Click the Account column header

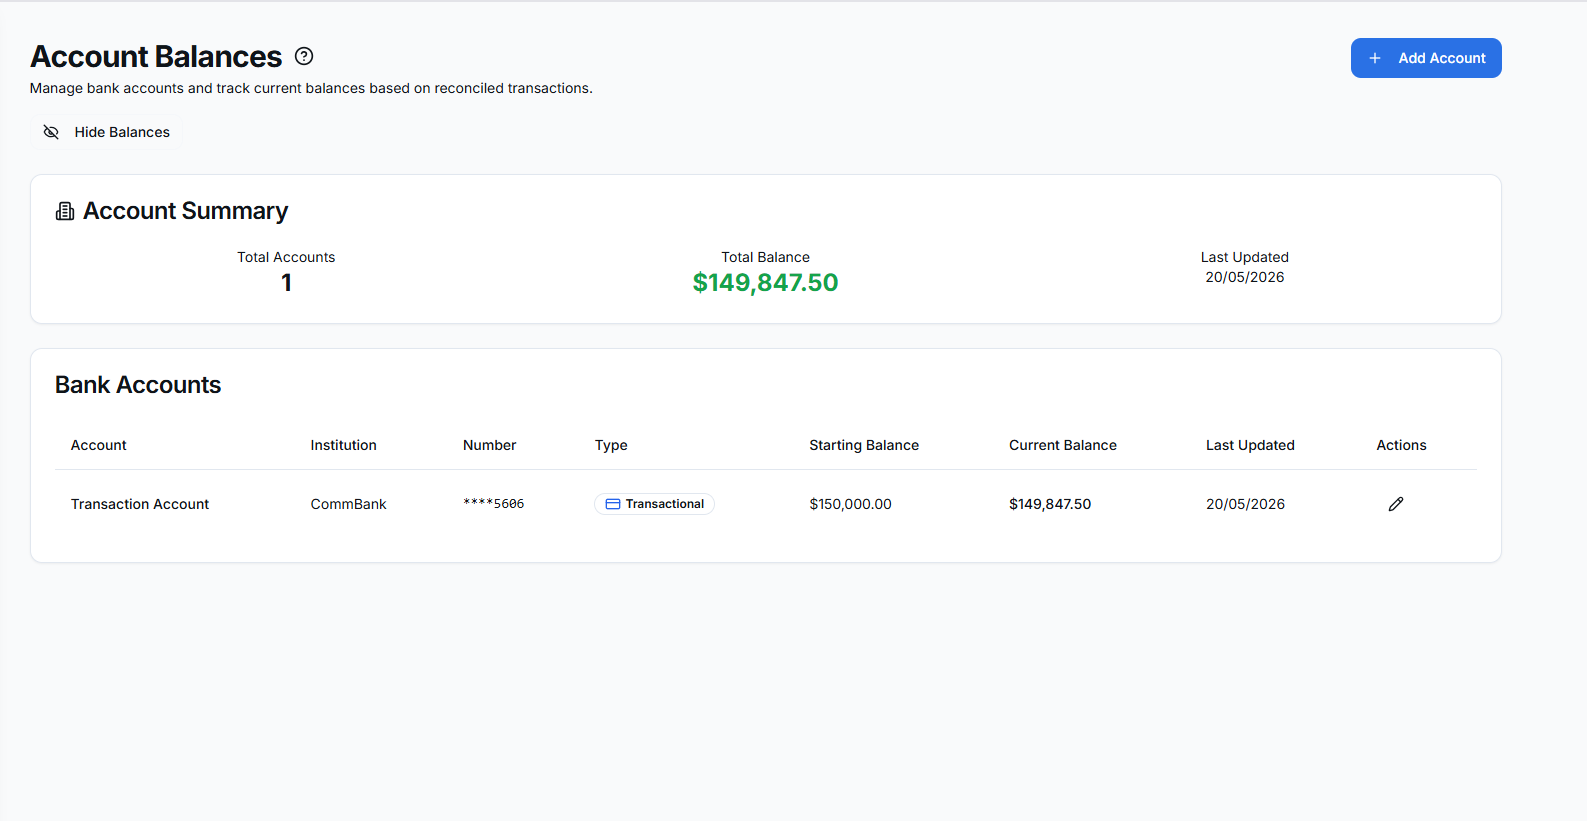click(98, 445)
